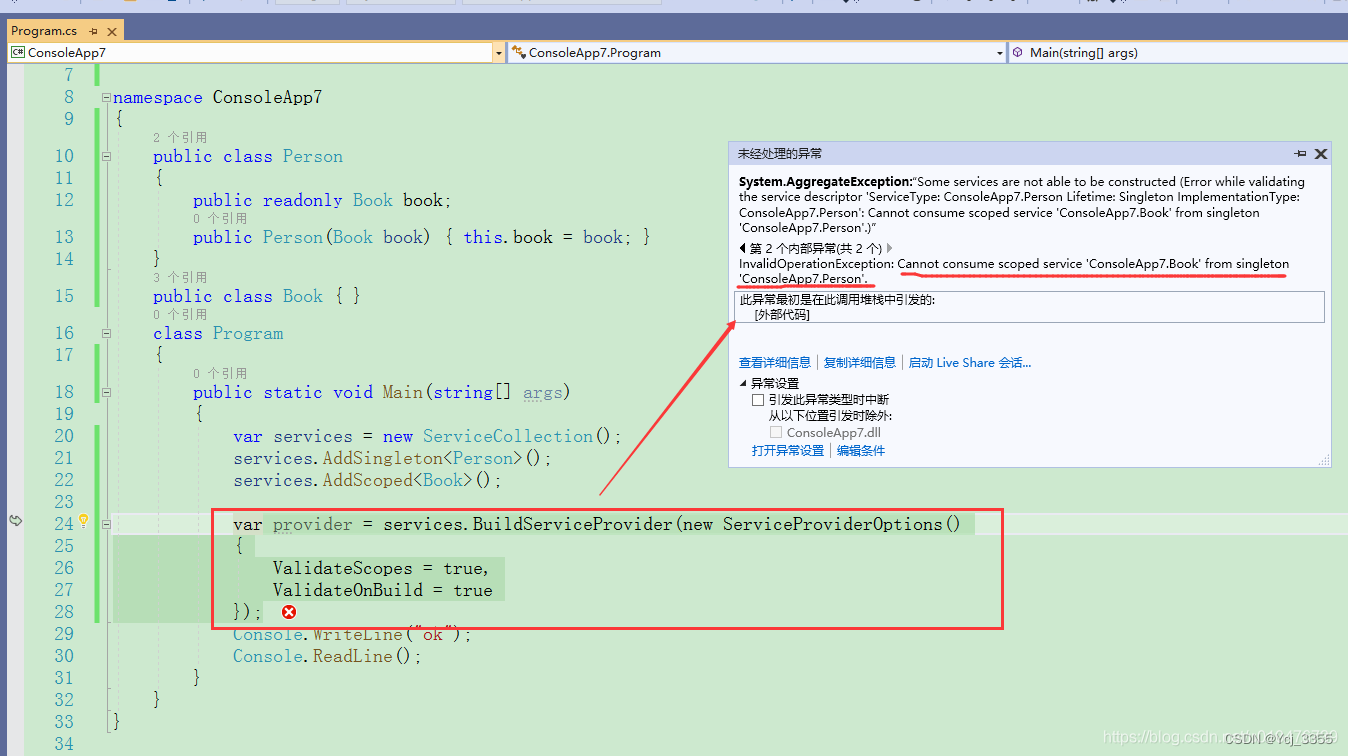The height and width of the screenshot is (756, 1348).
Task: Open the Main(string[] args) member dropdown
Action: point(1177,53)
